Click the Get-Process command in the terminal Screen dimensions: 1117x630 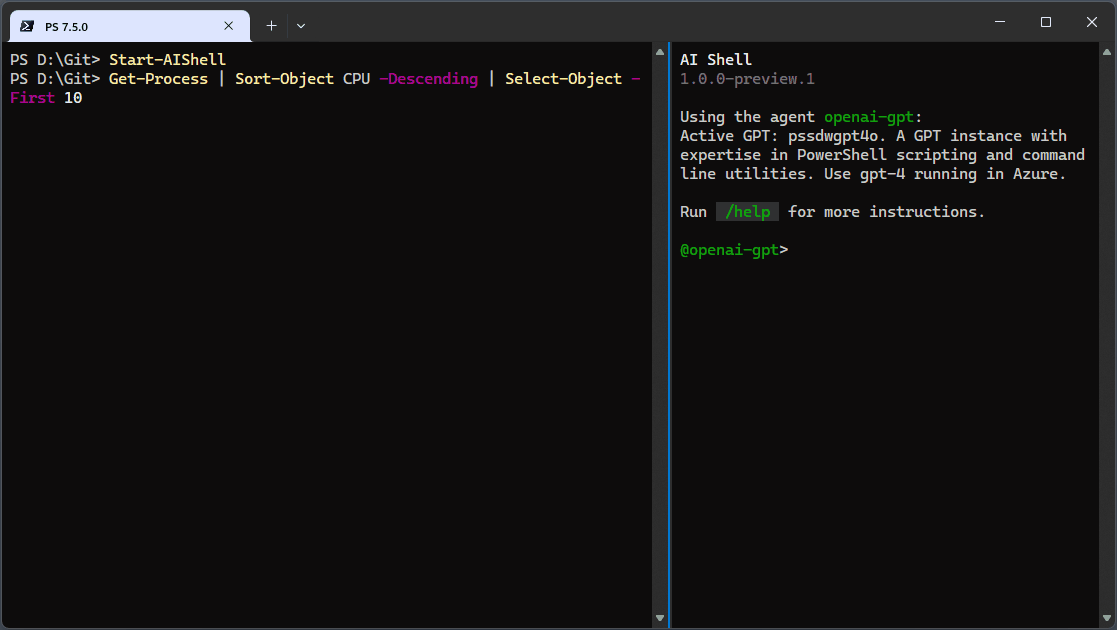point(162,78)
